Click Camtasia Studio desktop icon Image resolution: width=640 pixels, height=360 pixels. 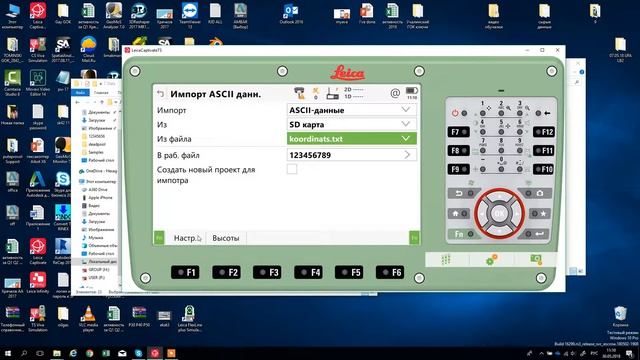(x=12, y=83)
